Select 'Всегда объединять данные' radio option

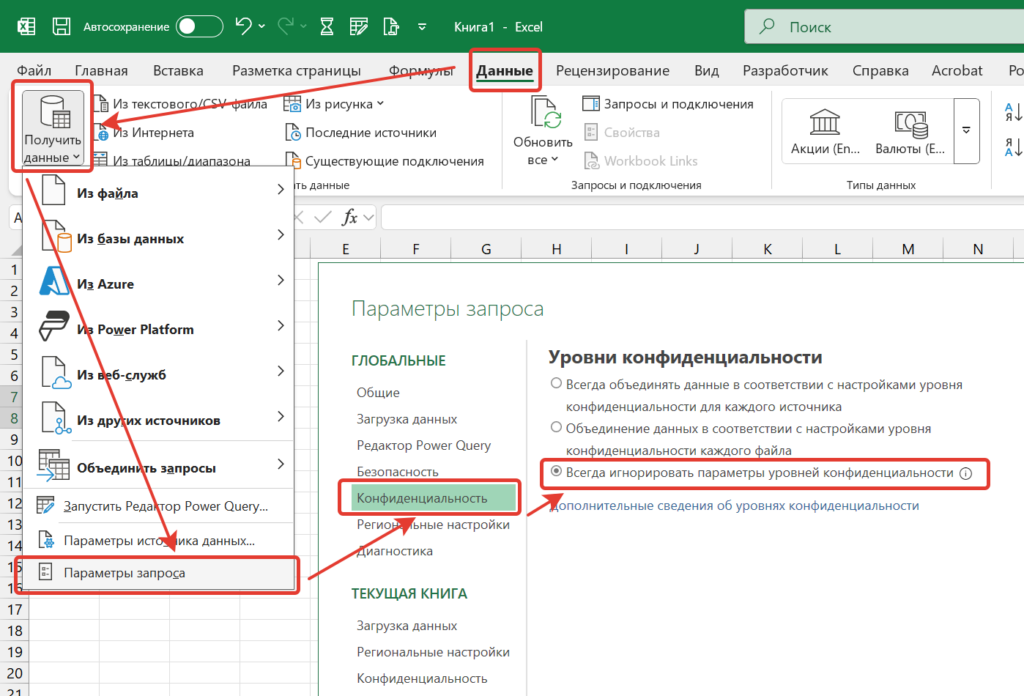[x=556, y=383]
